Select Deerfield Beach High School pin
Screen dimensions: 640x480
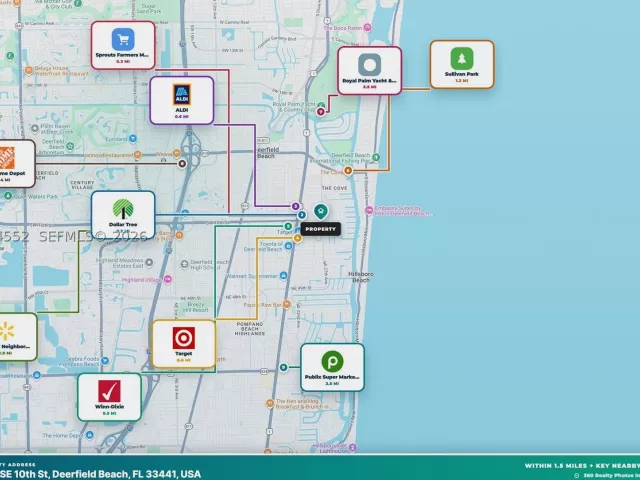[184, 264]
